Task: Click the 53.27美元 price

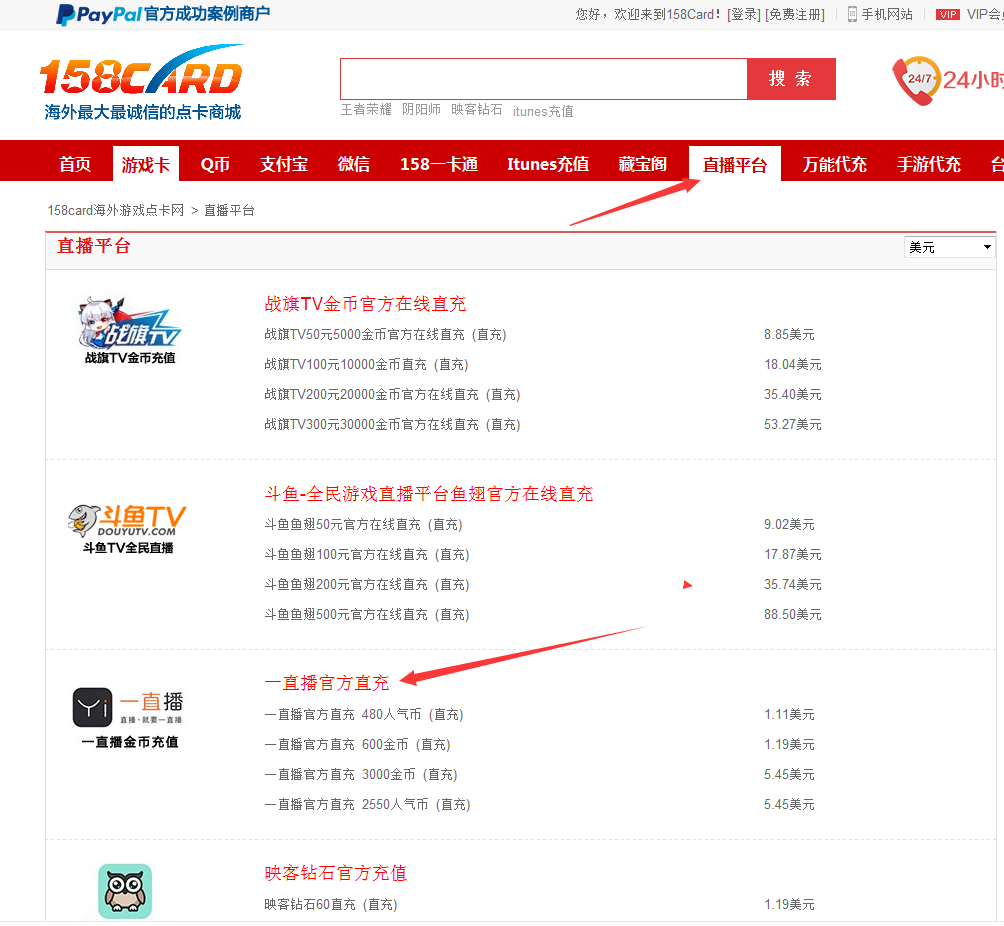Action: tap(793, 425)
